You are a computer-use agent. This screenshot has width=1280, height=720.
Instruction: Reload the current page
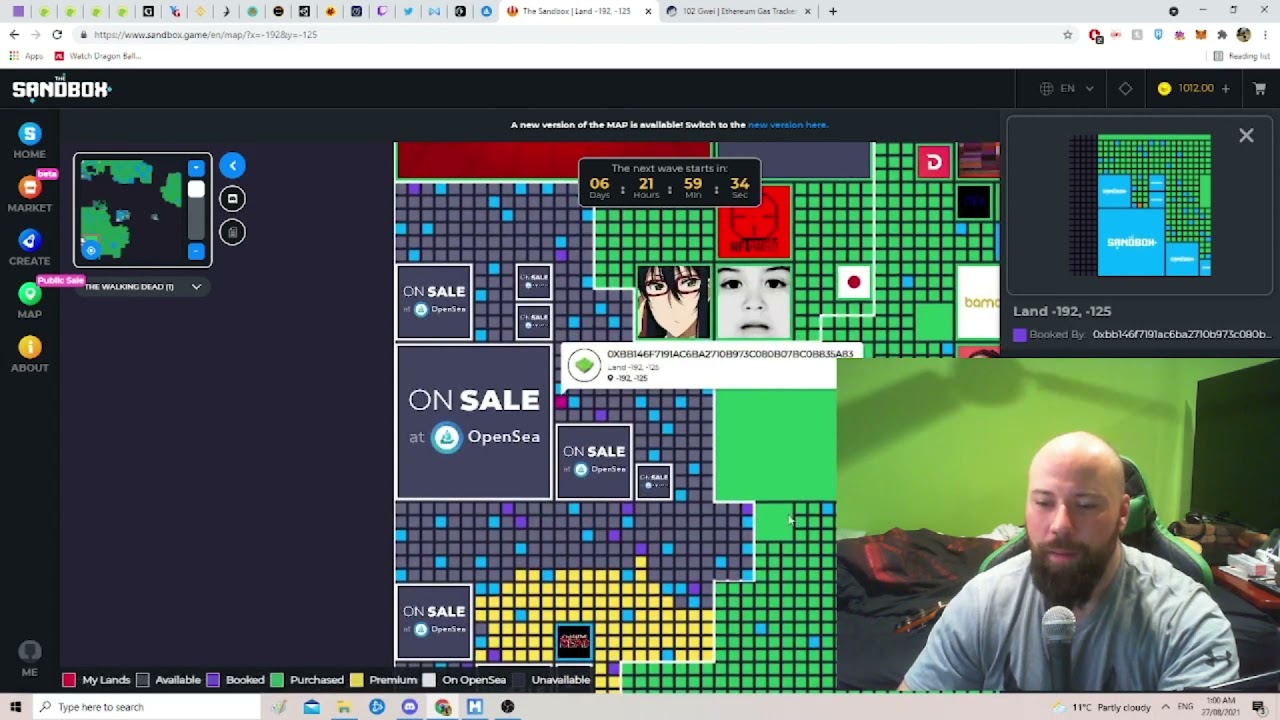[57, 34]
